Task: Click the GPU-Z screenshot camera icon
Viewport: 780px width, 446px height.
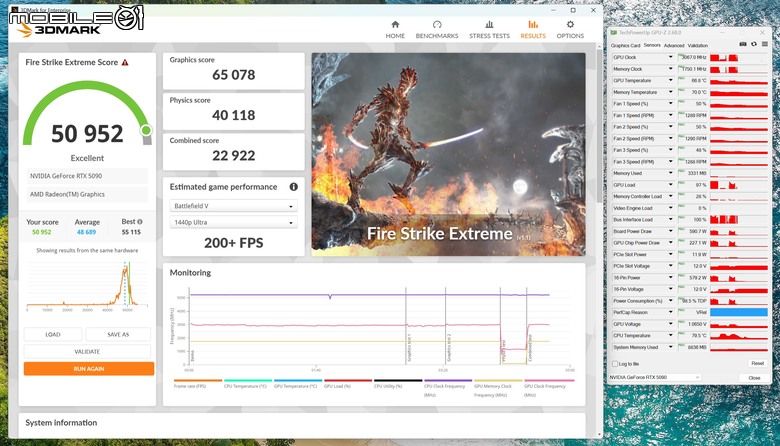Action: 743,44
